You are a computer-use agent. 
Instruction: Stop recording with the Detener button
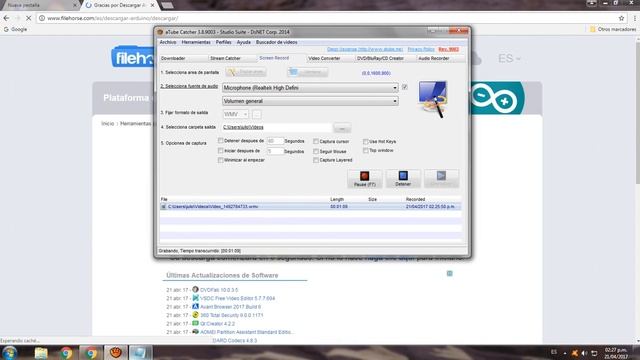tap(403, 179)
